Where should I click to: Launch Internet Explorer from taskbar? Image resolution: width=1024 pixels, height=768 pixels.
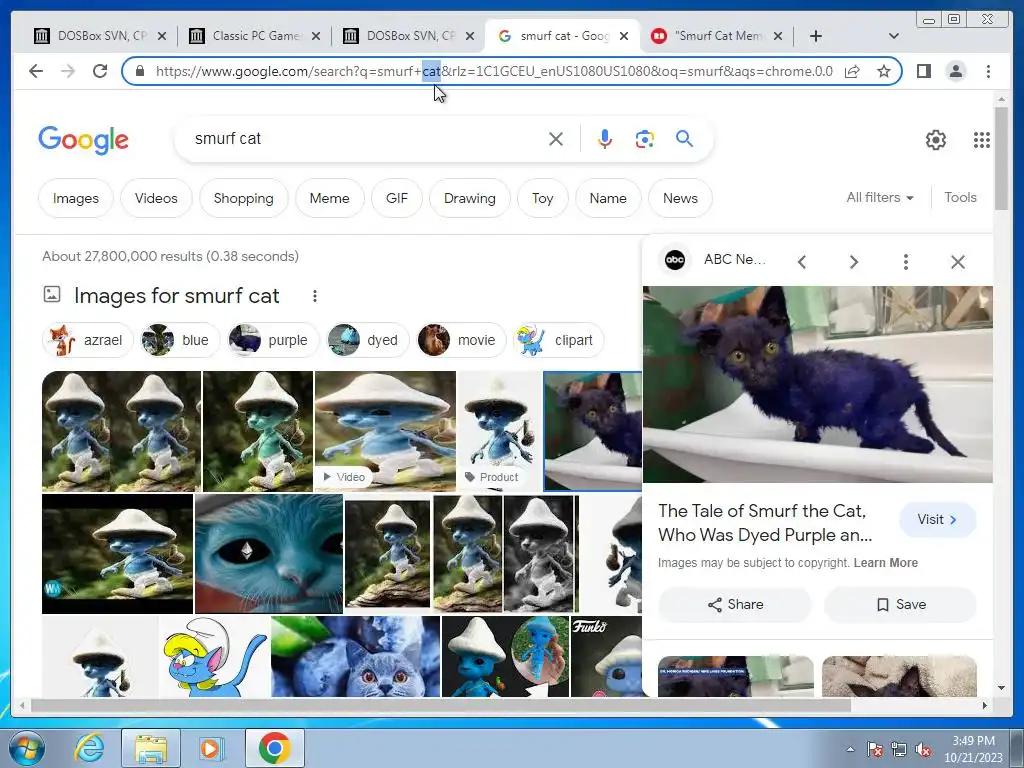(x=89, y=748)
